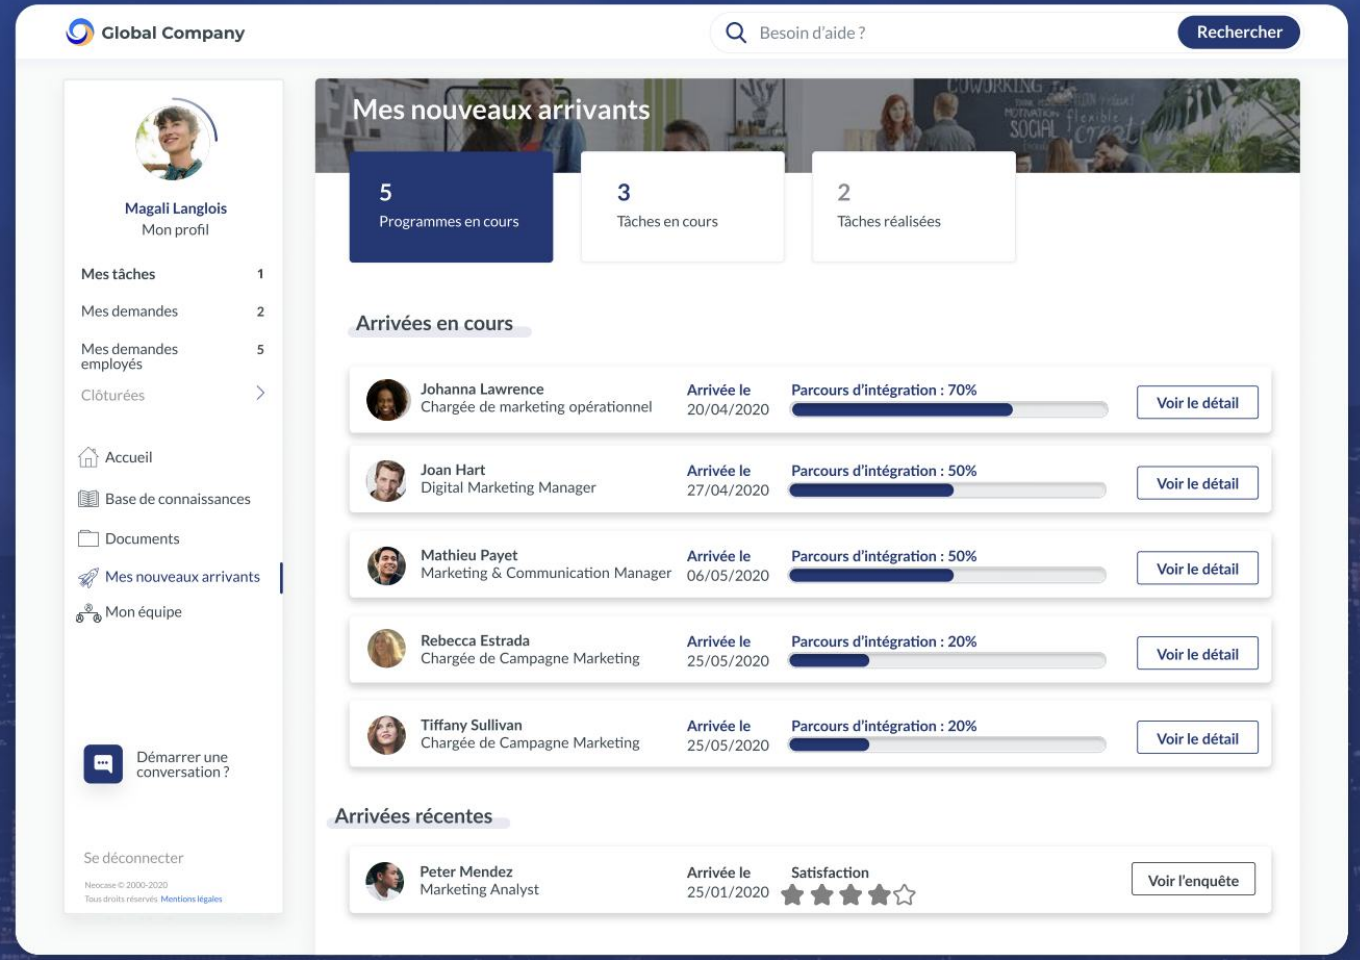View details for Mathieu Payet
Viewport: 1360px width, 960px height.
1197,569
